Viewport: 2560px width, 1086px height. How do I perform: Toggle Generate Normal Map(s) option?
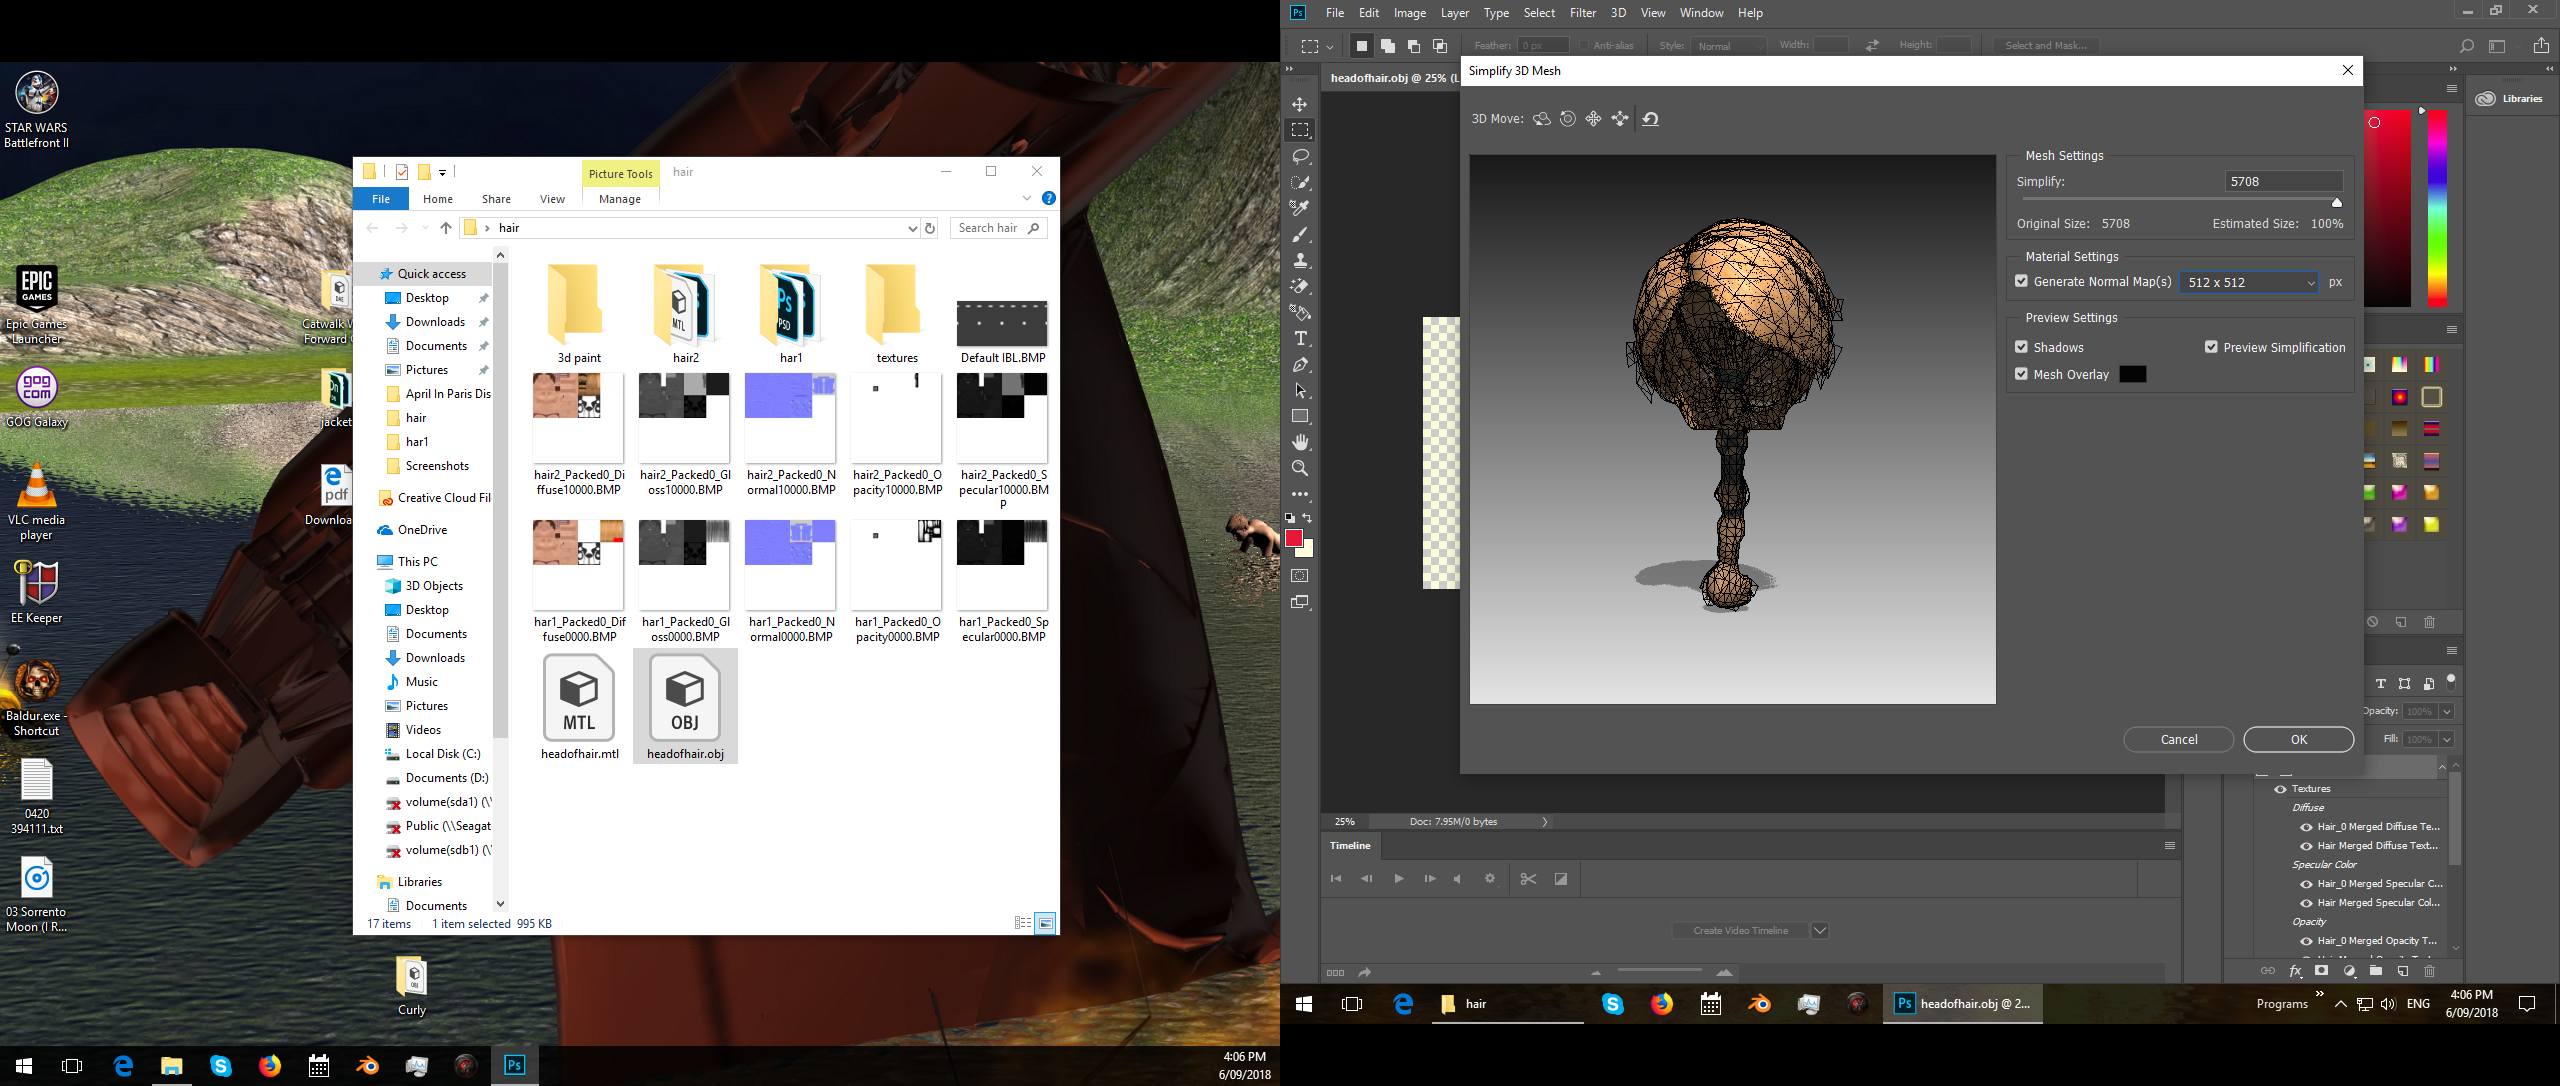2021,281
